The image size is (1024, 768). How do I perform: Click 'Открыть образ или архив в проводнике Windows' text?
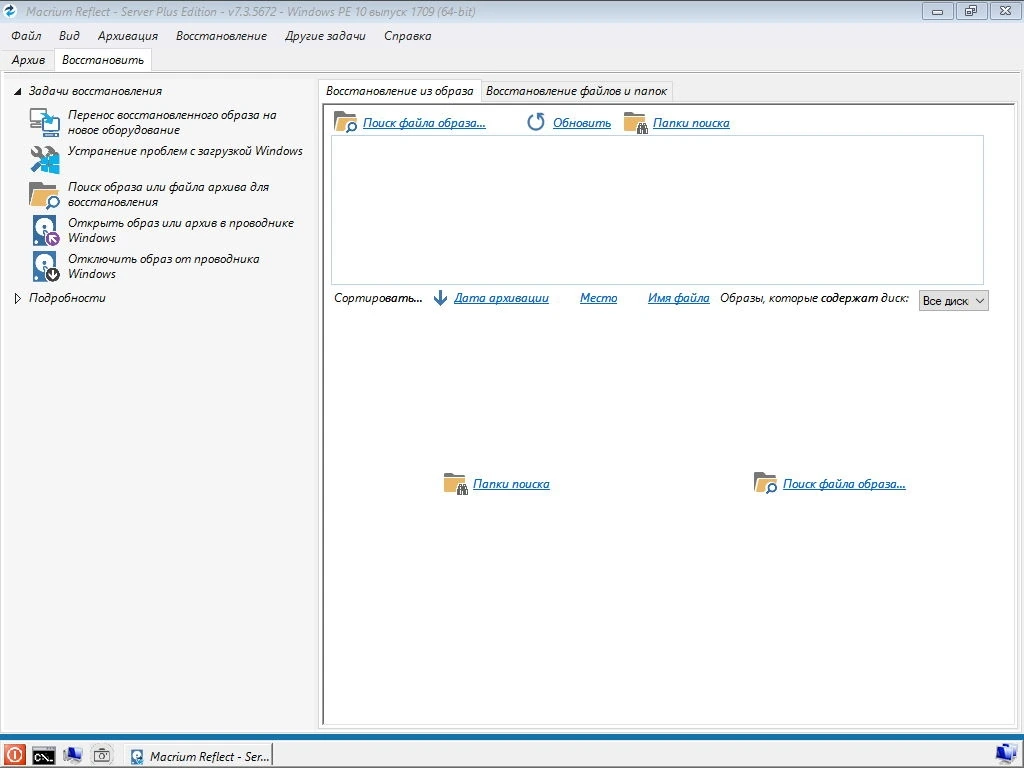pyautogui.click(x=180, y=231)
